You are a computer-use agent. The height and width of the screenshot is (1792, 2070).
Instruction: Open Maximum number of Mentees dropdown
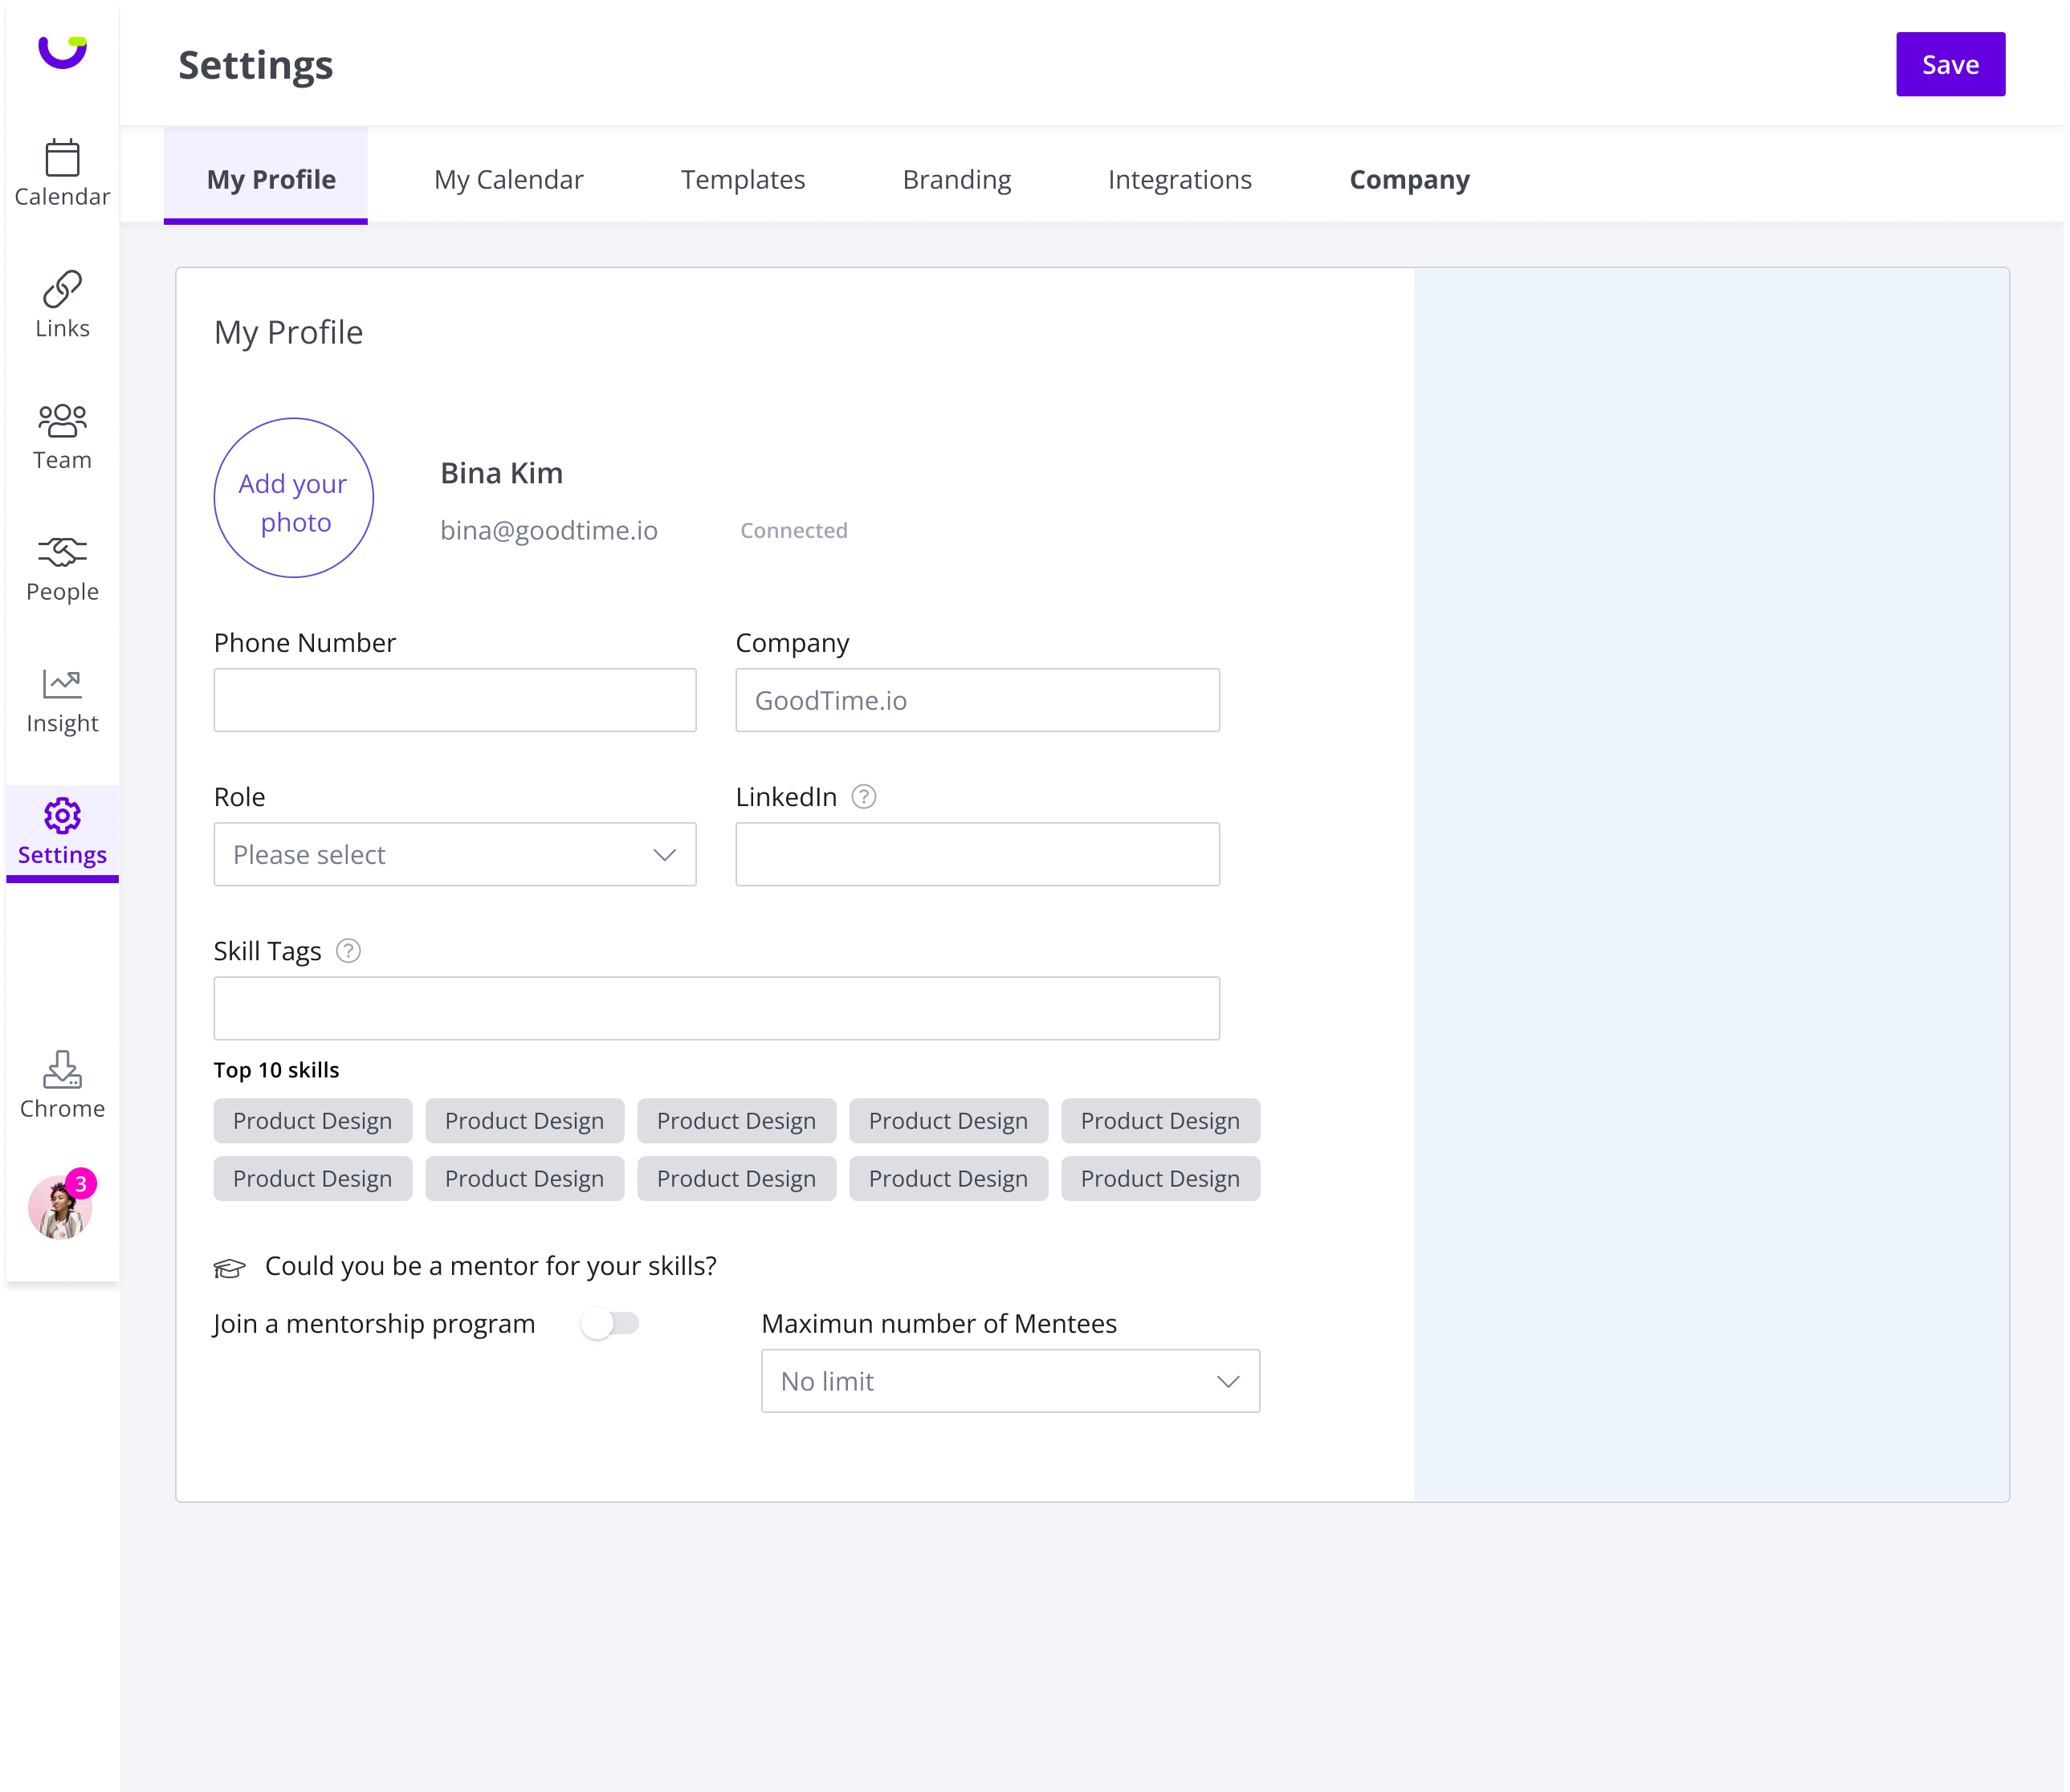pos(1010,1381)
